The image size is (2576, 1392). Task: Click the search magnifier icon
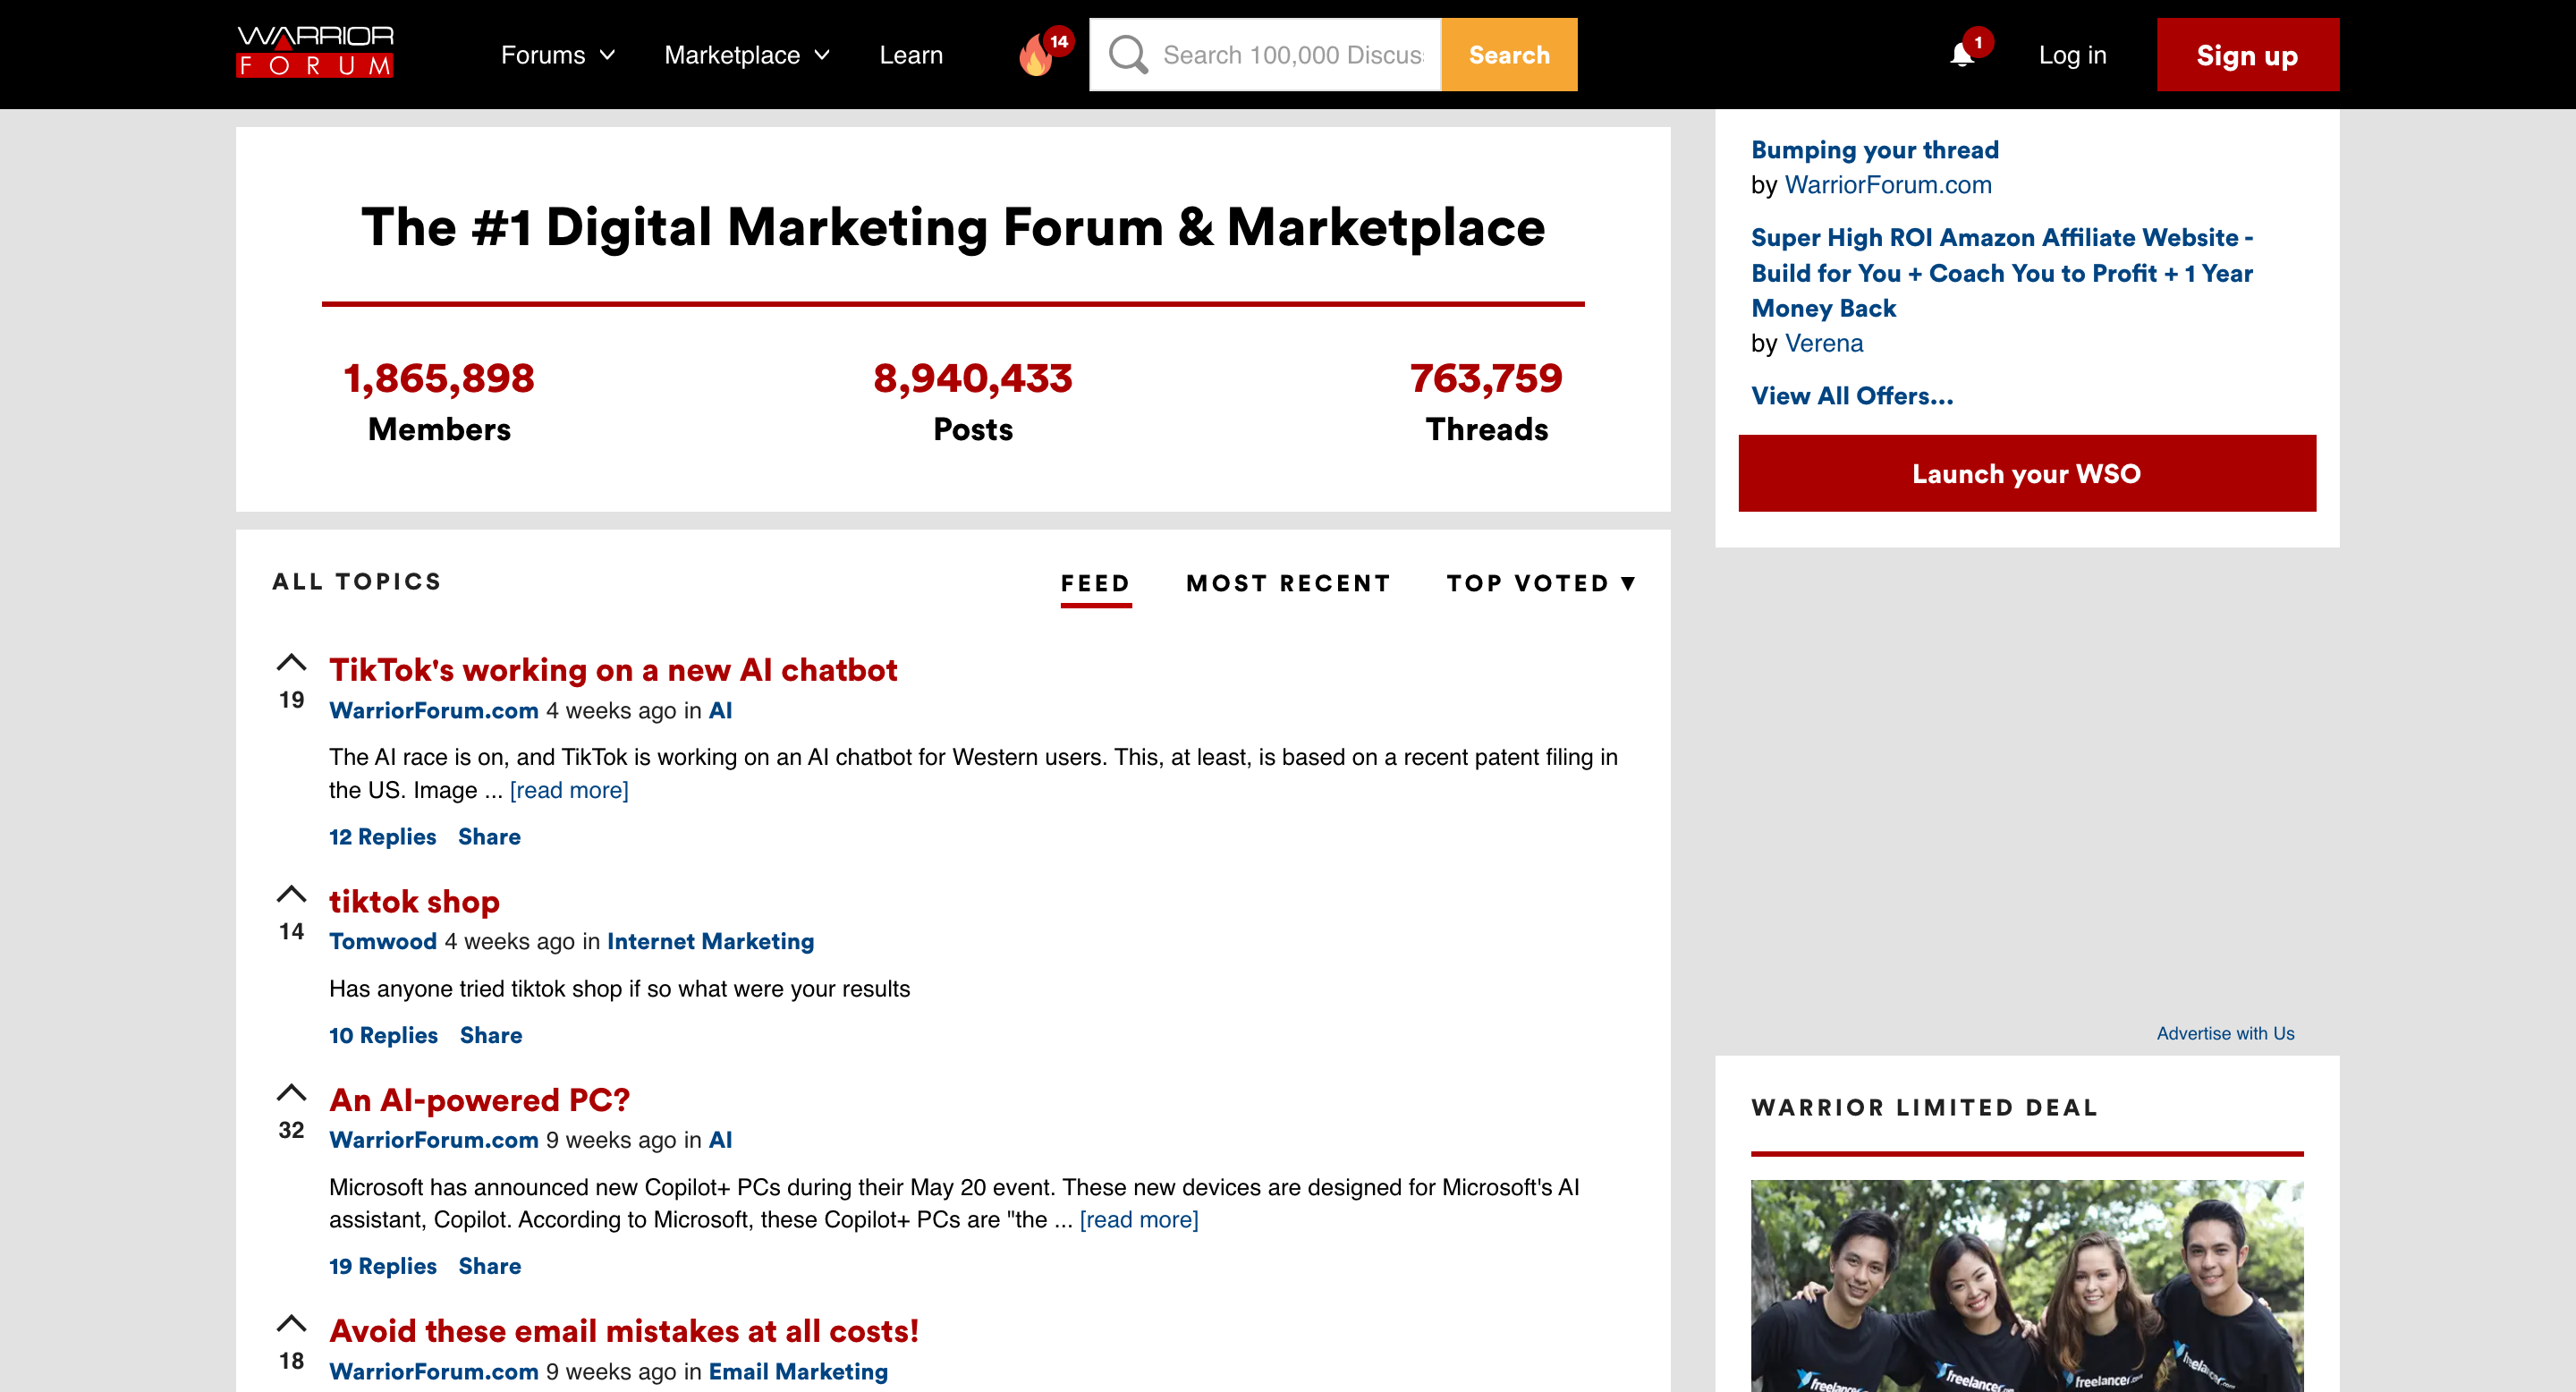(x=1128, y=55)
